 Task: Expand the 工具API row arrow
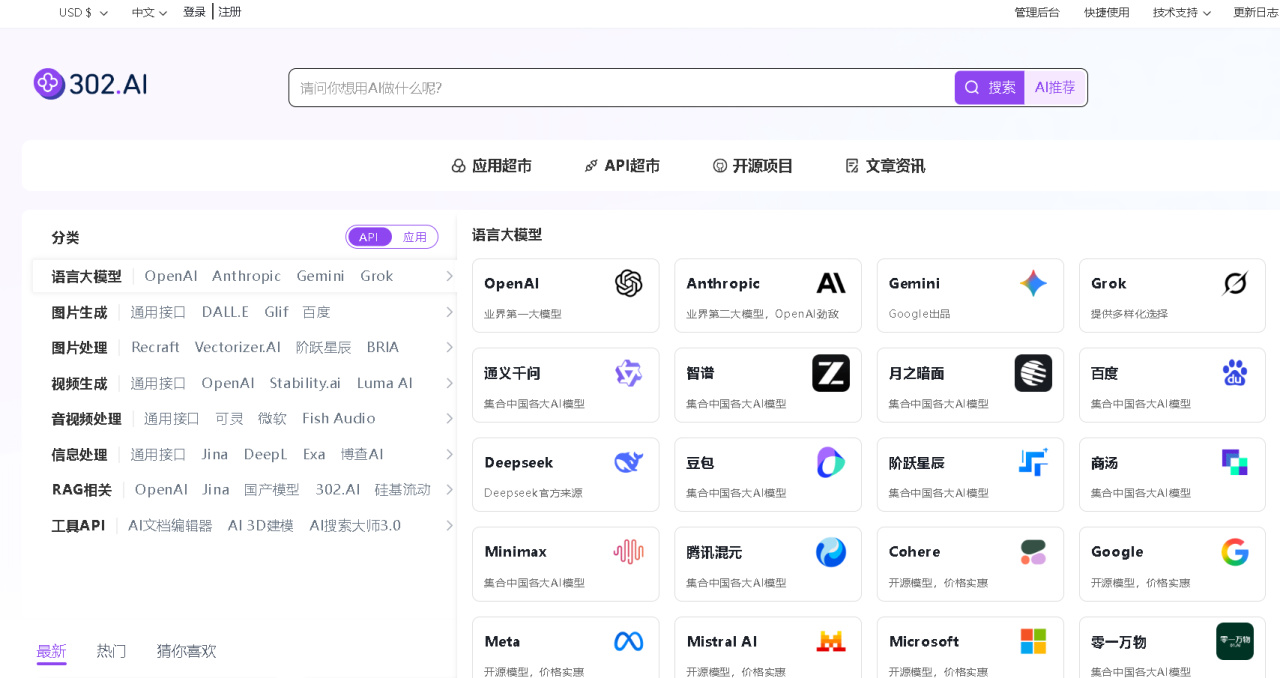449,525
